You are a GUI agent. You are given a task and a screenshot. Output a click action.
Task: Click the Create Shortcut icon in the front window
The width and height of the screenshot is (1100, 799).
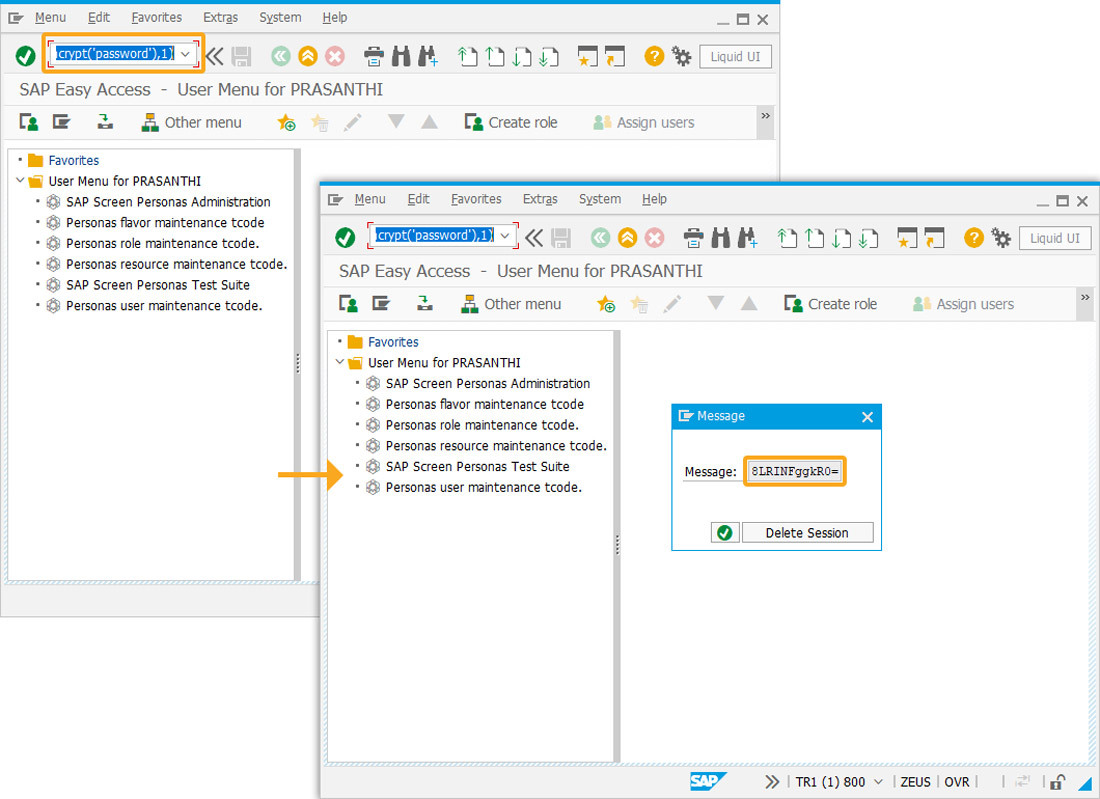coord(934,238)
